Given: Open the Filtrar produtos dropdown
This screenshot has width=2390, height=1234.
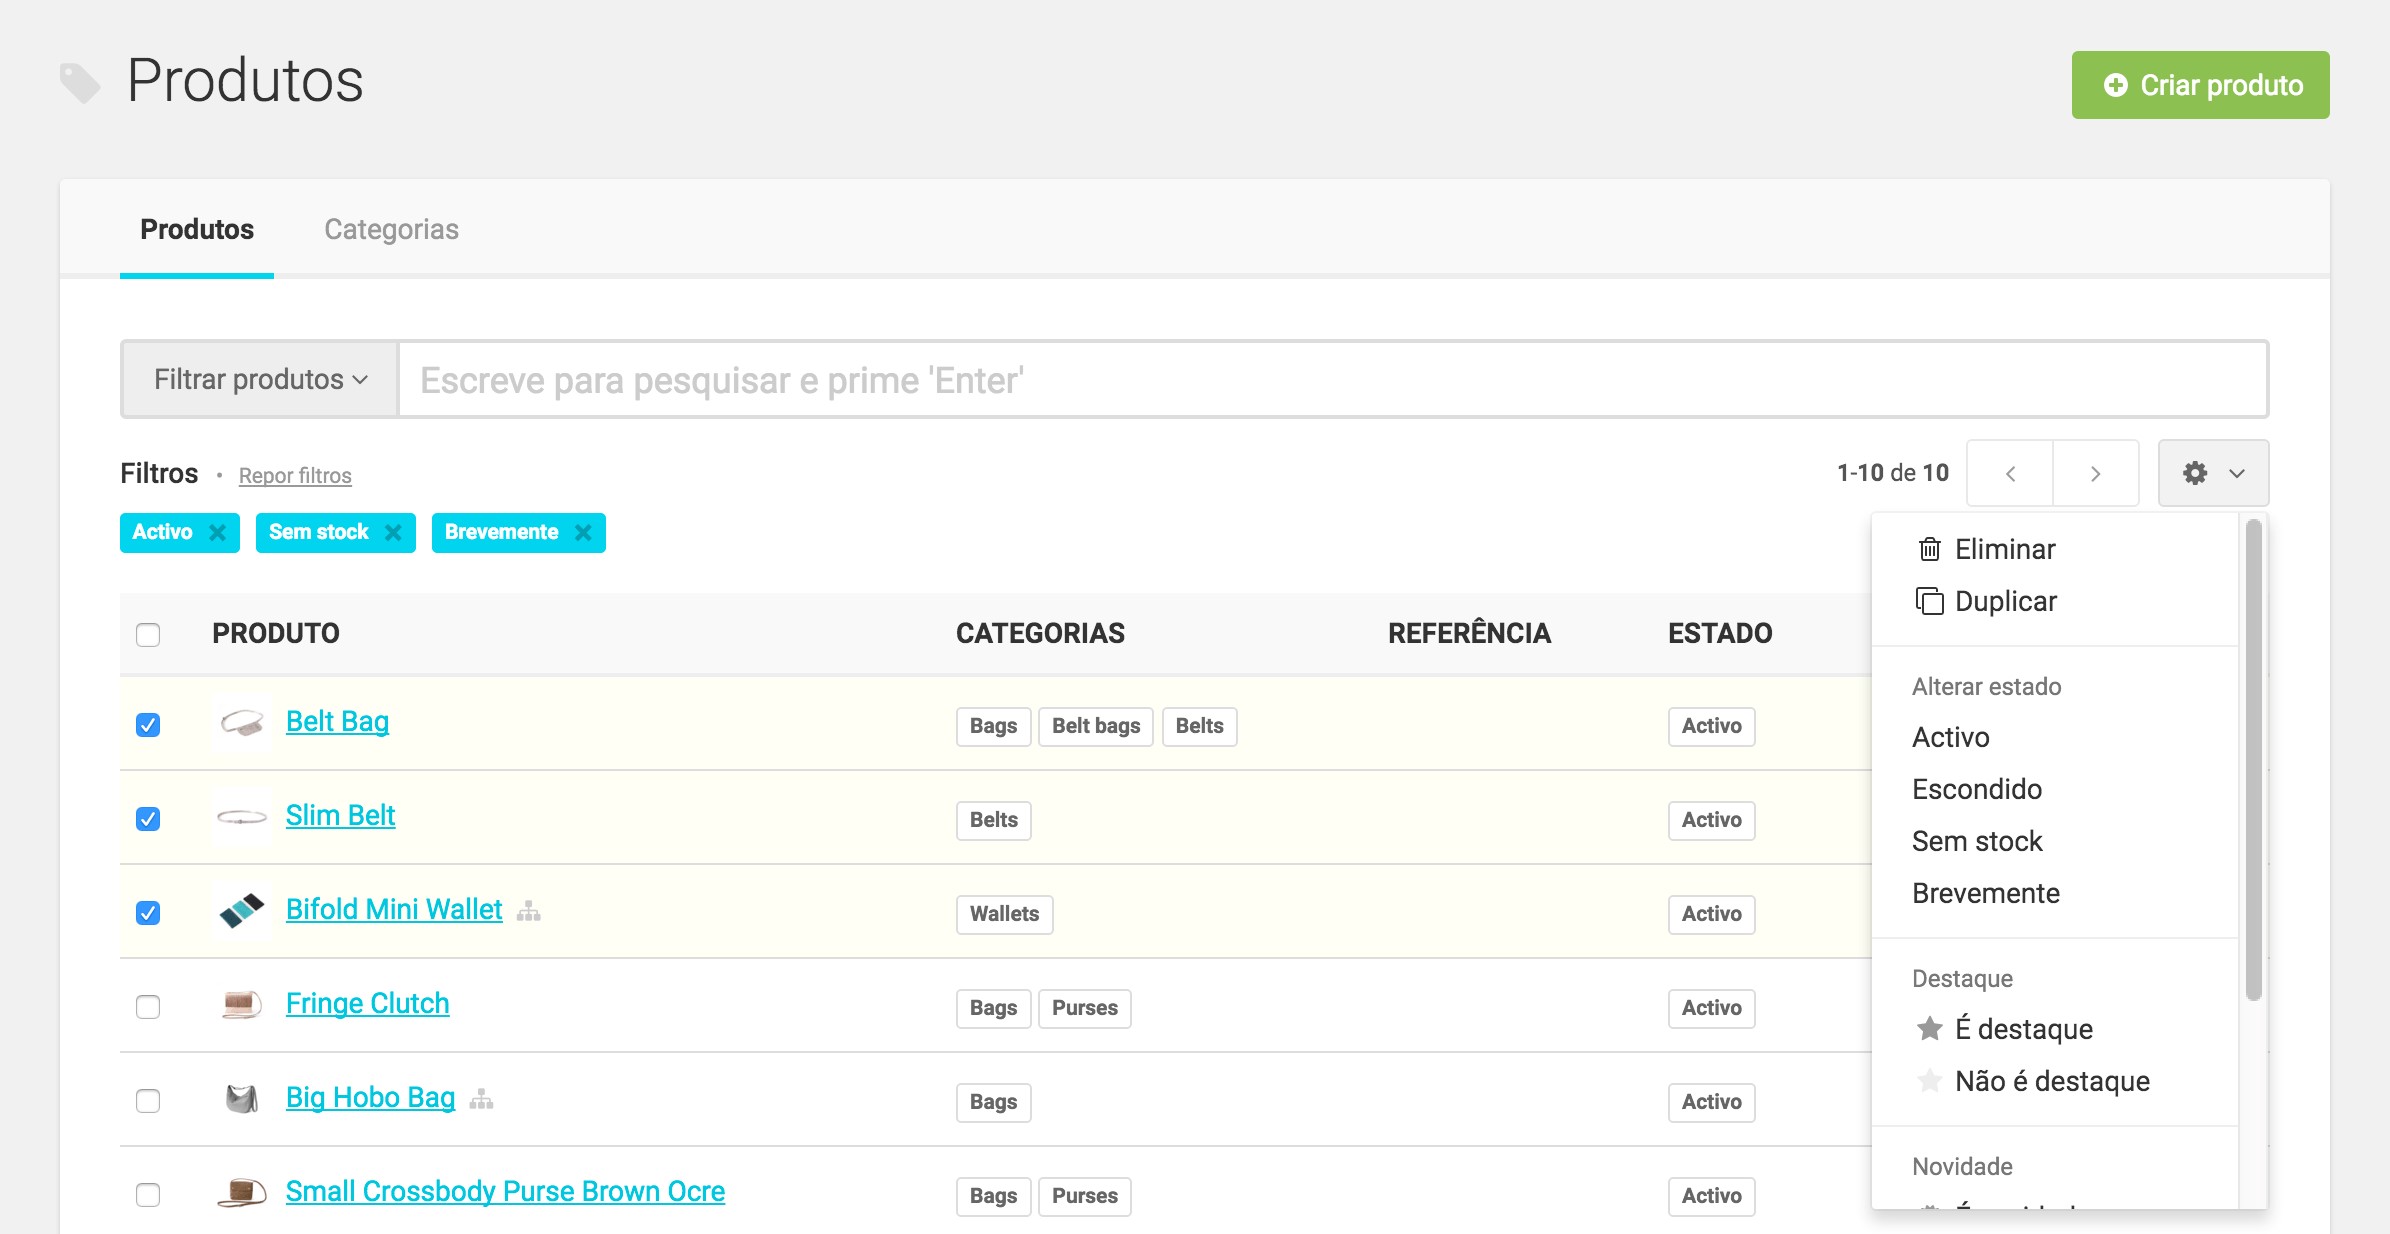Looking at the screenshot, I should 260,380.
